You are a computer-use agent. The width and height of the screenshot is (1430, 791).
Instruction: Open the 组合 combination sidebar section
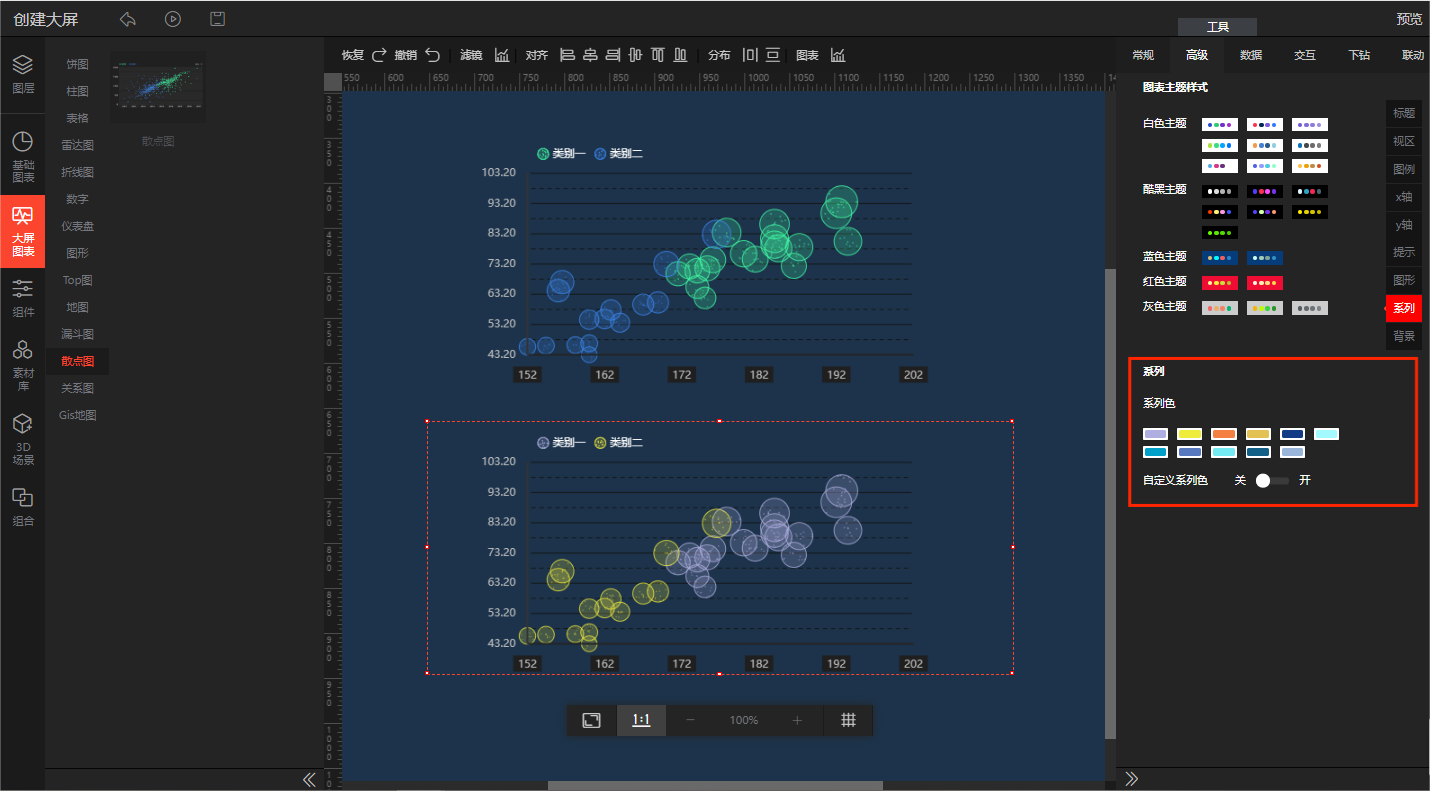click(x=22, y=507)
